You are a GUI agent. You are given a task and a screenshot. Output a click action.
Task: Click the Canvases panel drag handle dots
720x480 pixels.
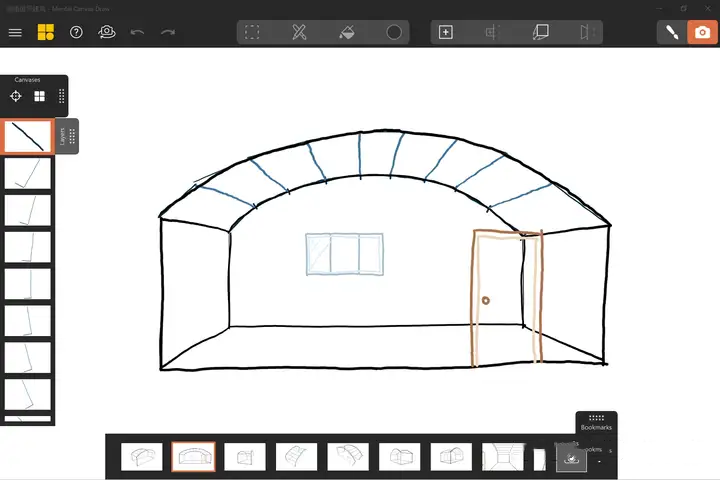coord(61,97)
